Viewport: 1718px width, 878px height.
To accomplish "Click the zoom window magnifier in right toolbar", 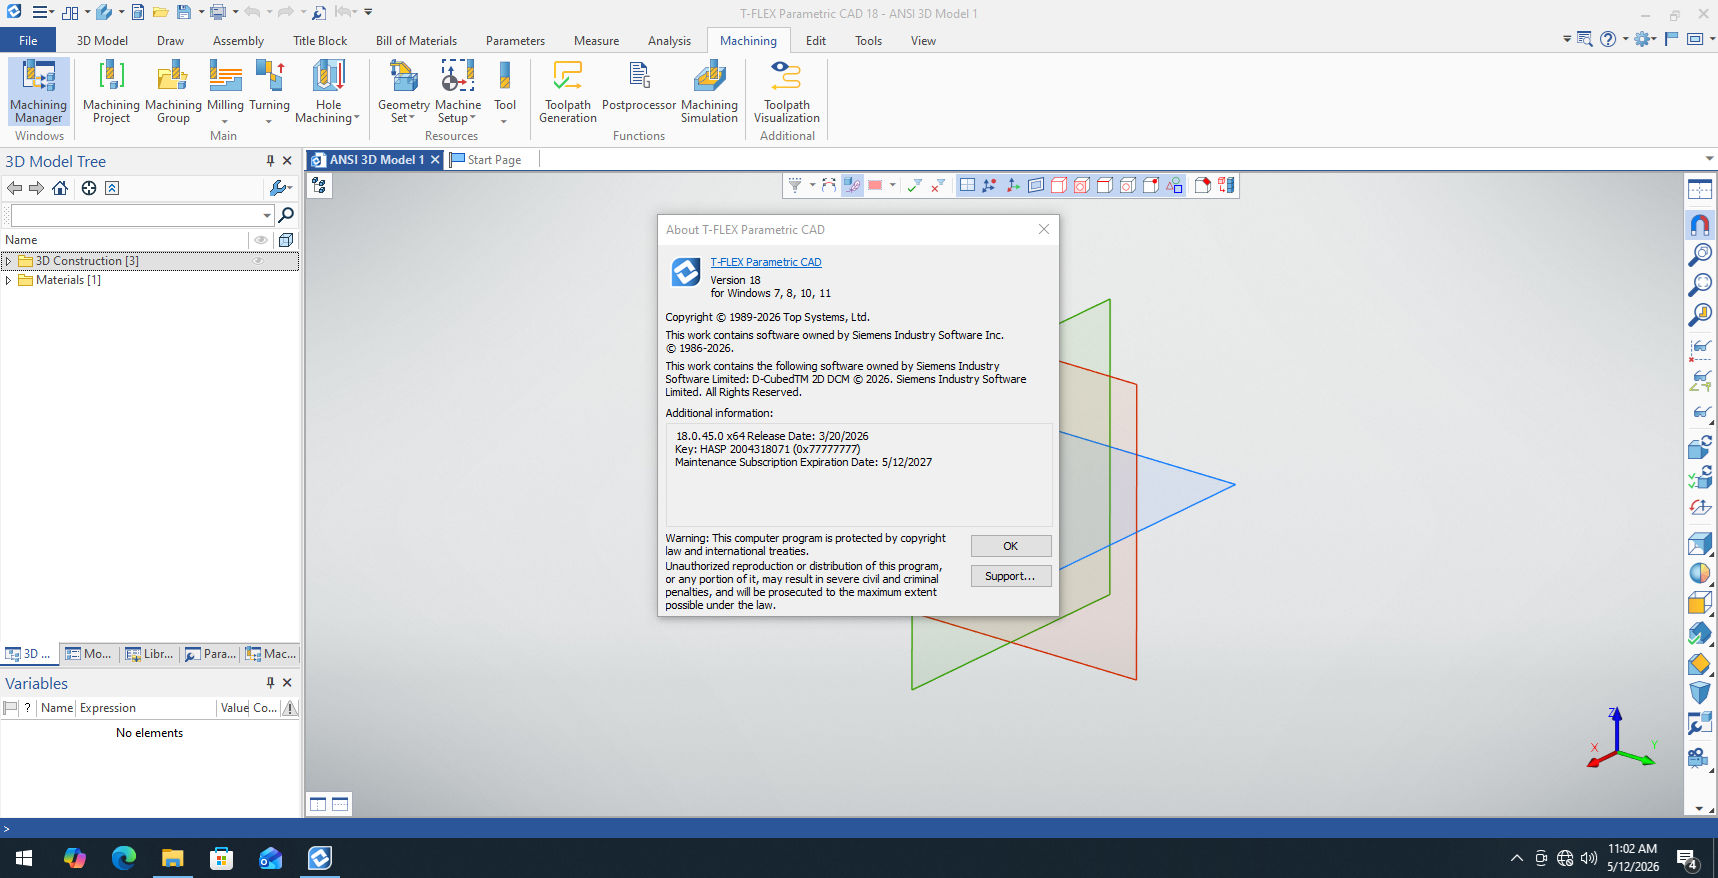I will click(1700, 254).
